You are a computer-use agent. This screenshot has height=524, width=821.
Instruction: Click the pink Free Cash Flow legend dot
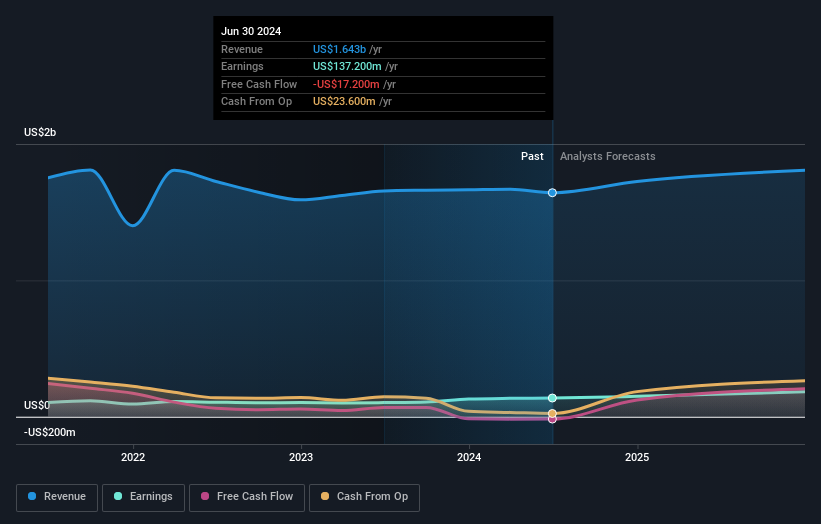(x=205, y=496)
